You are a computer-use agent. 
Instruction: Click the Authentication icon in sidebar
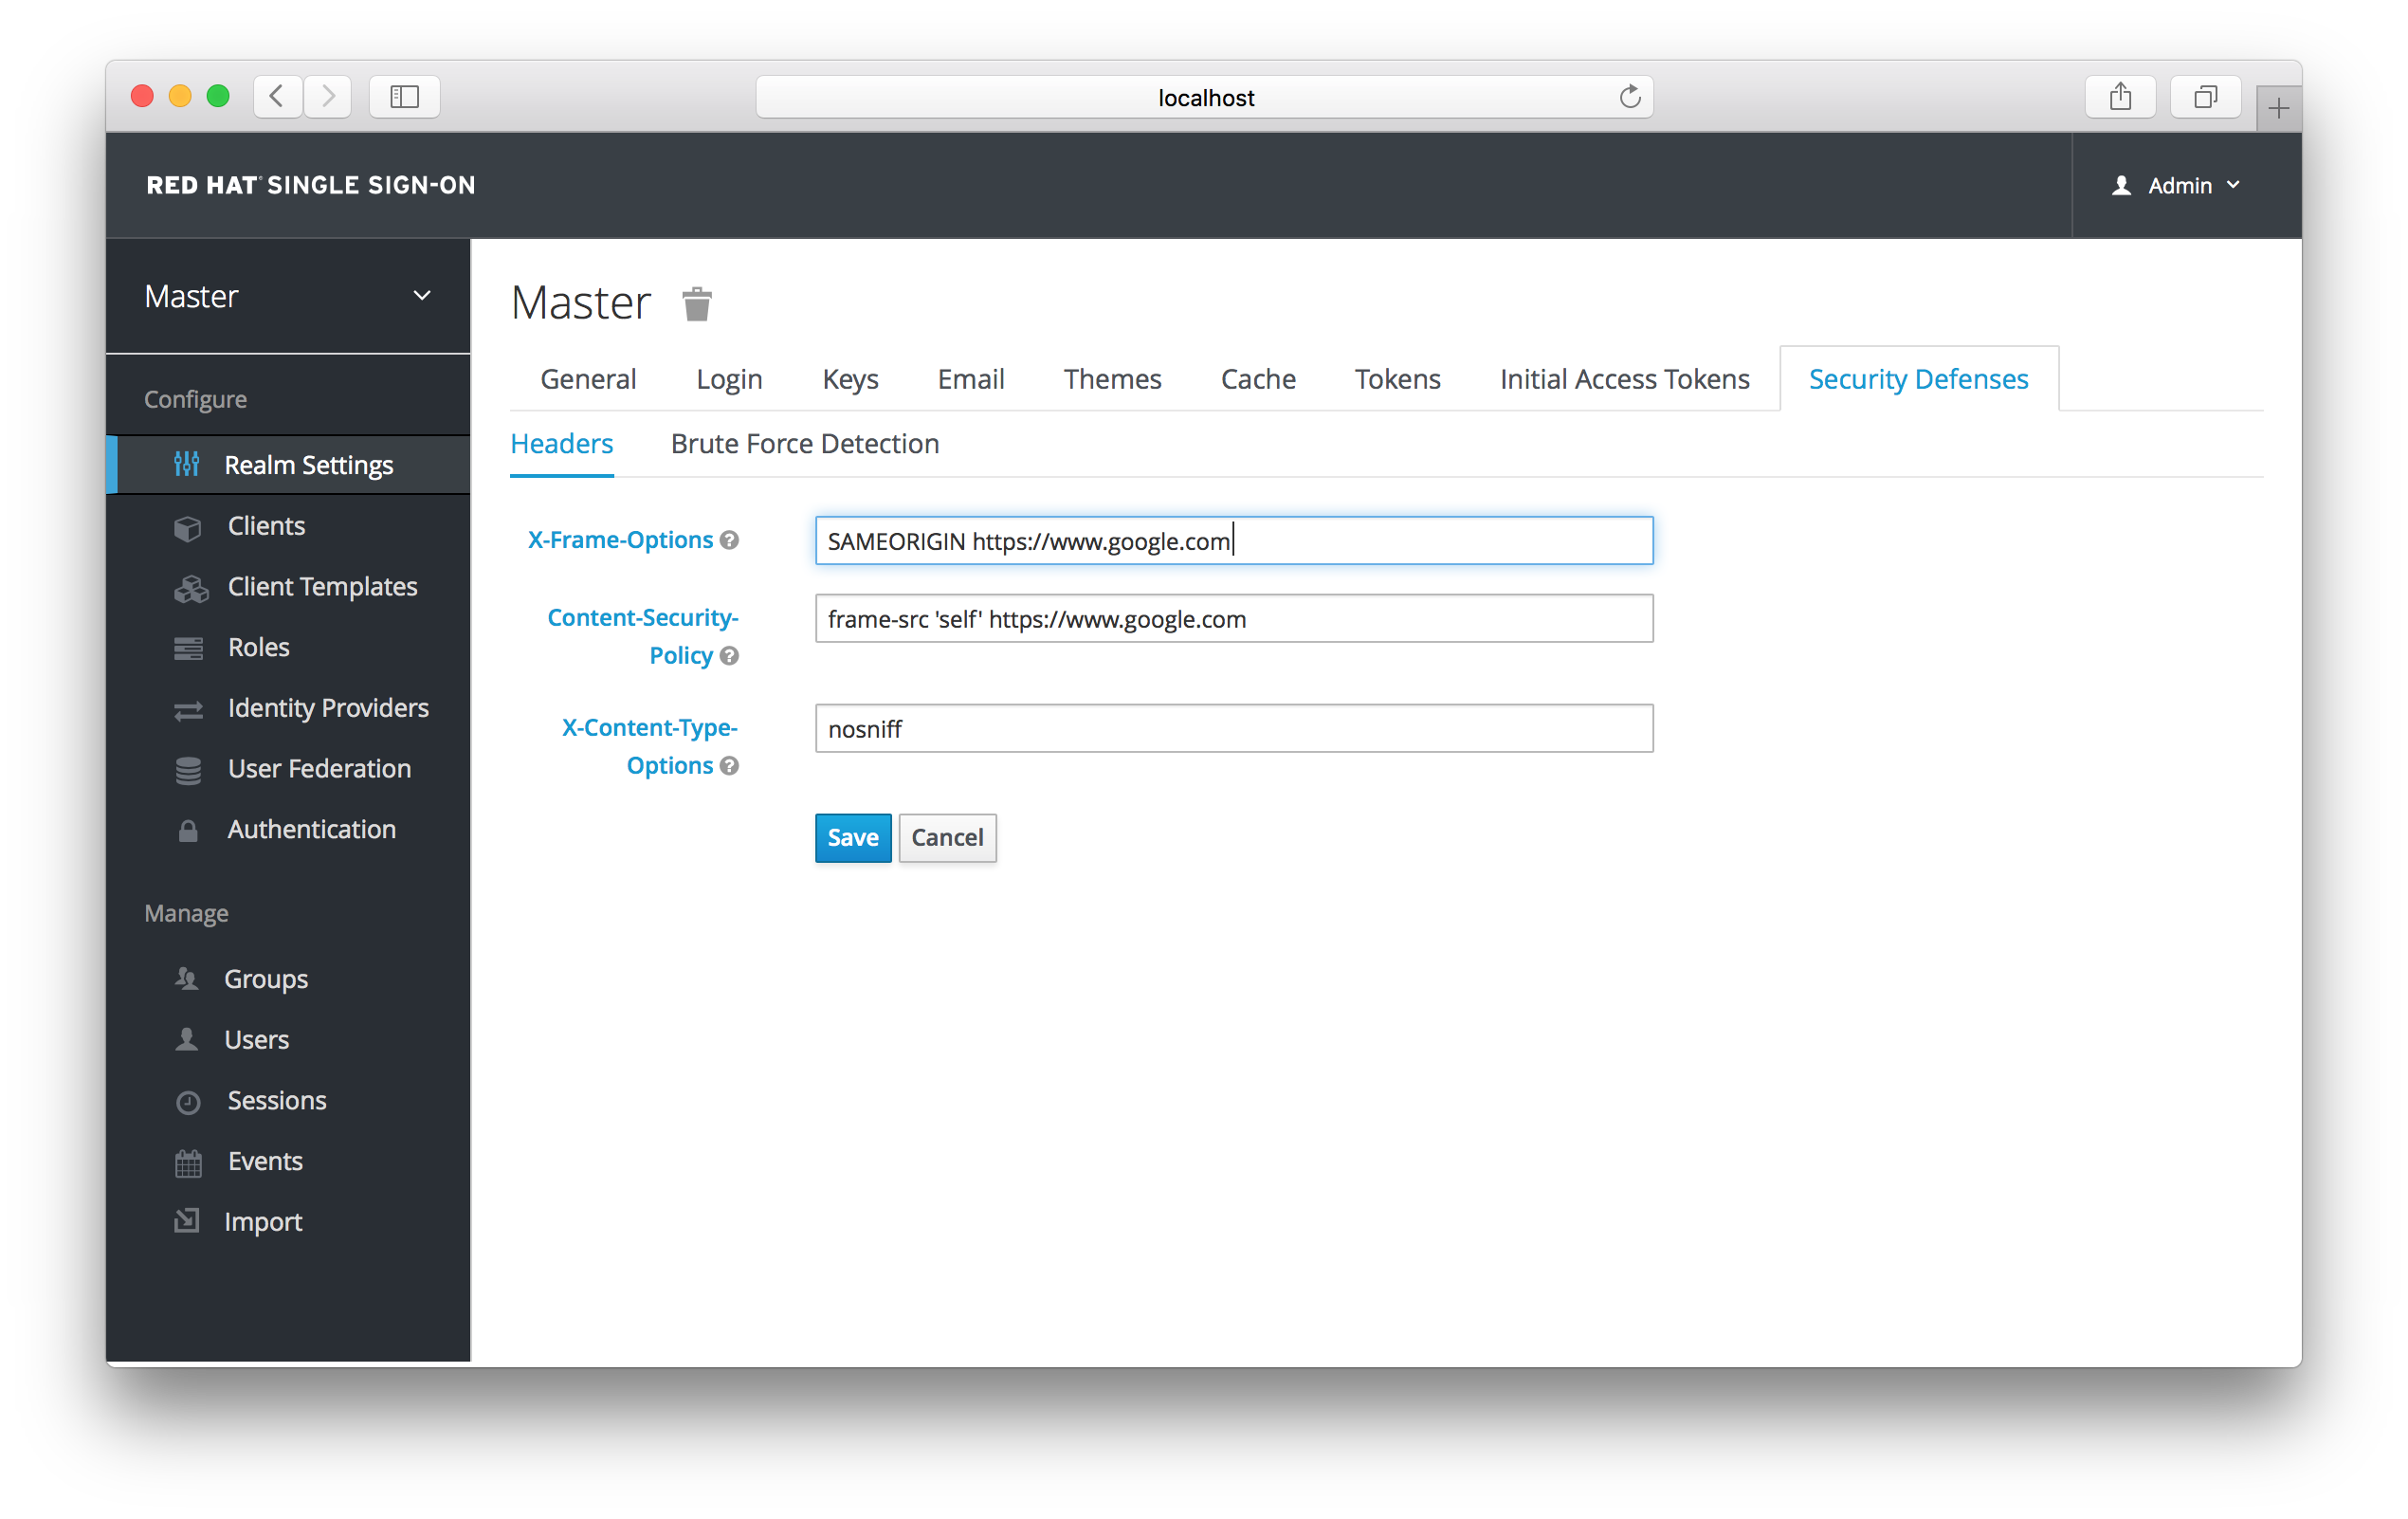point(189,828)
